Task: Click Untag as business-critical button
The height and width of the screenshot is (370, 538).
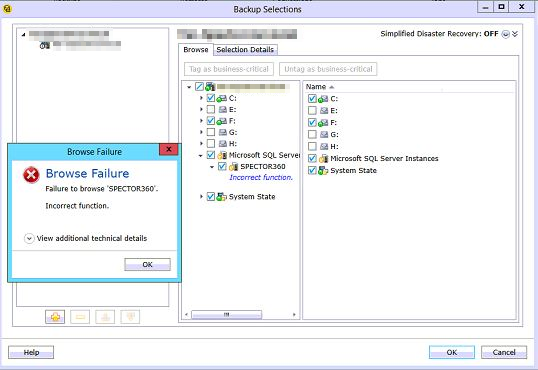Action: click(328, 69)
